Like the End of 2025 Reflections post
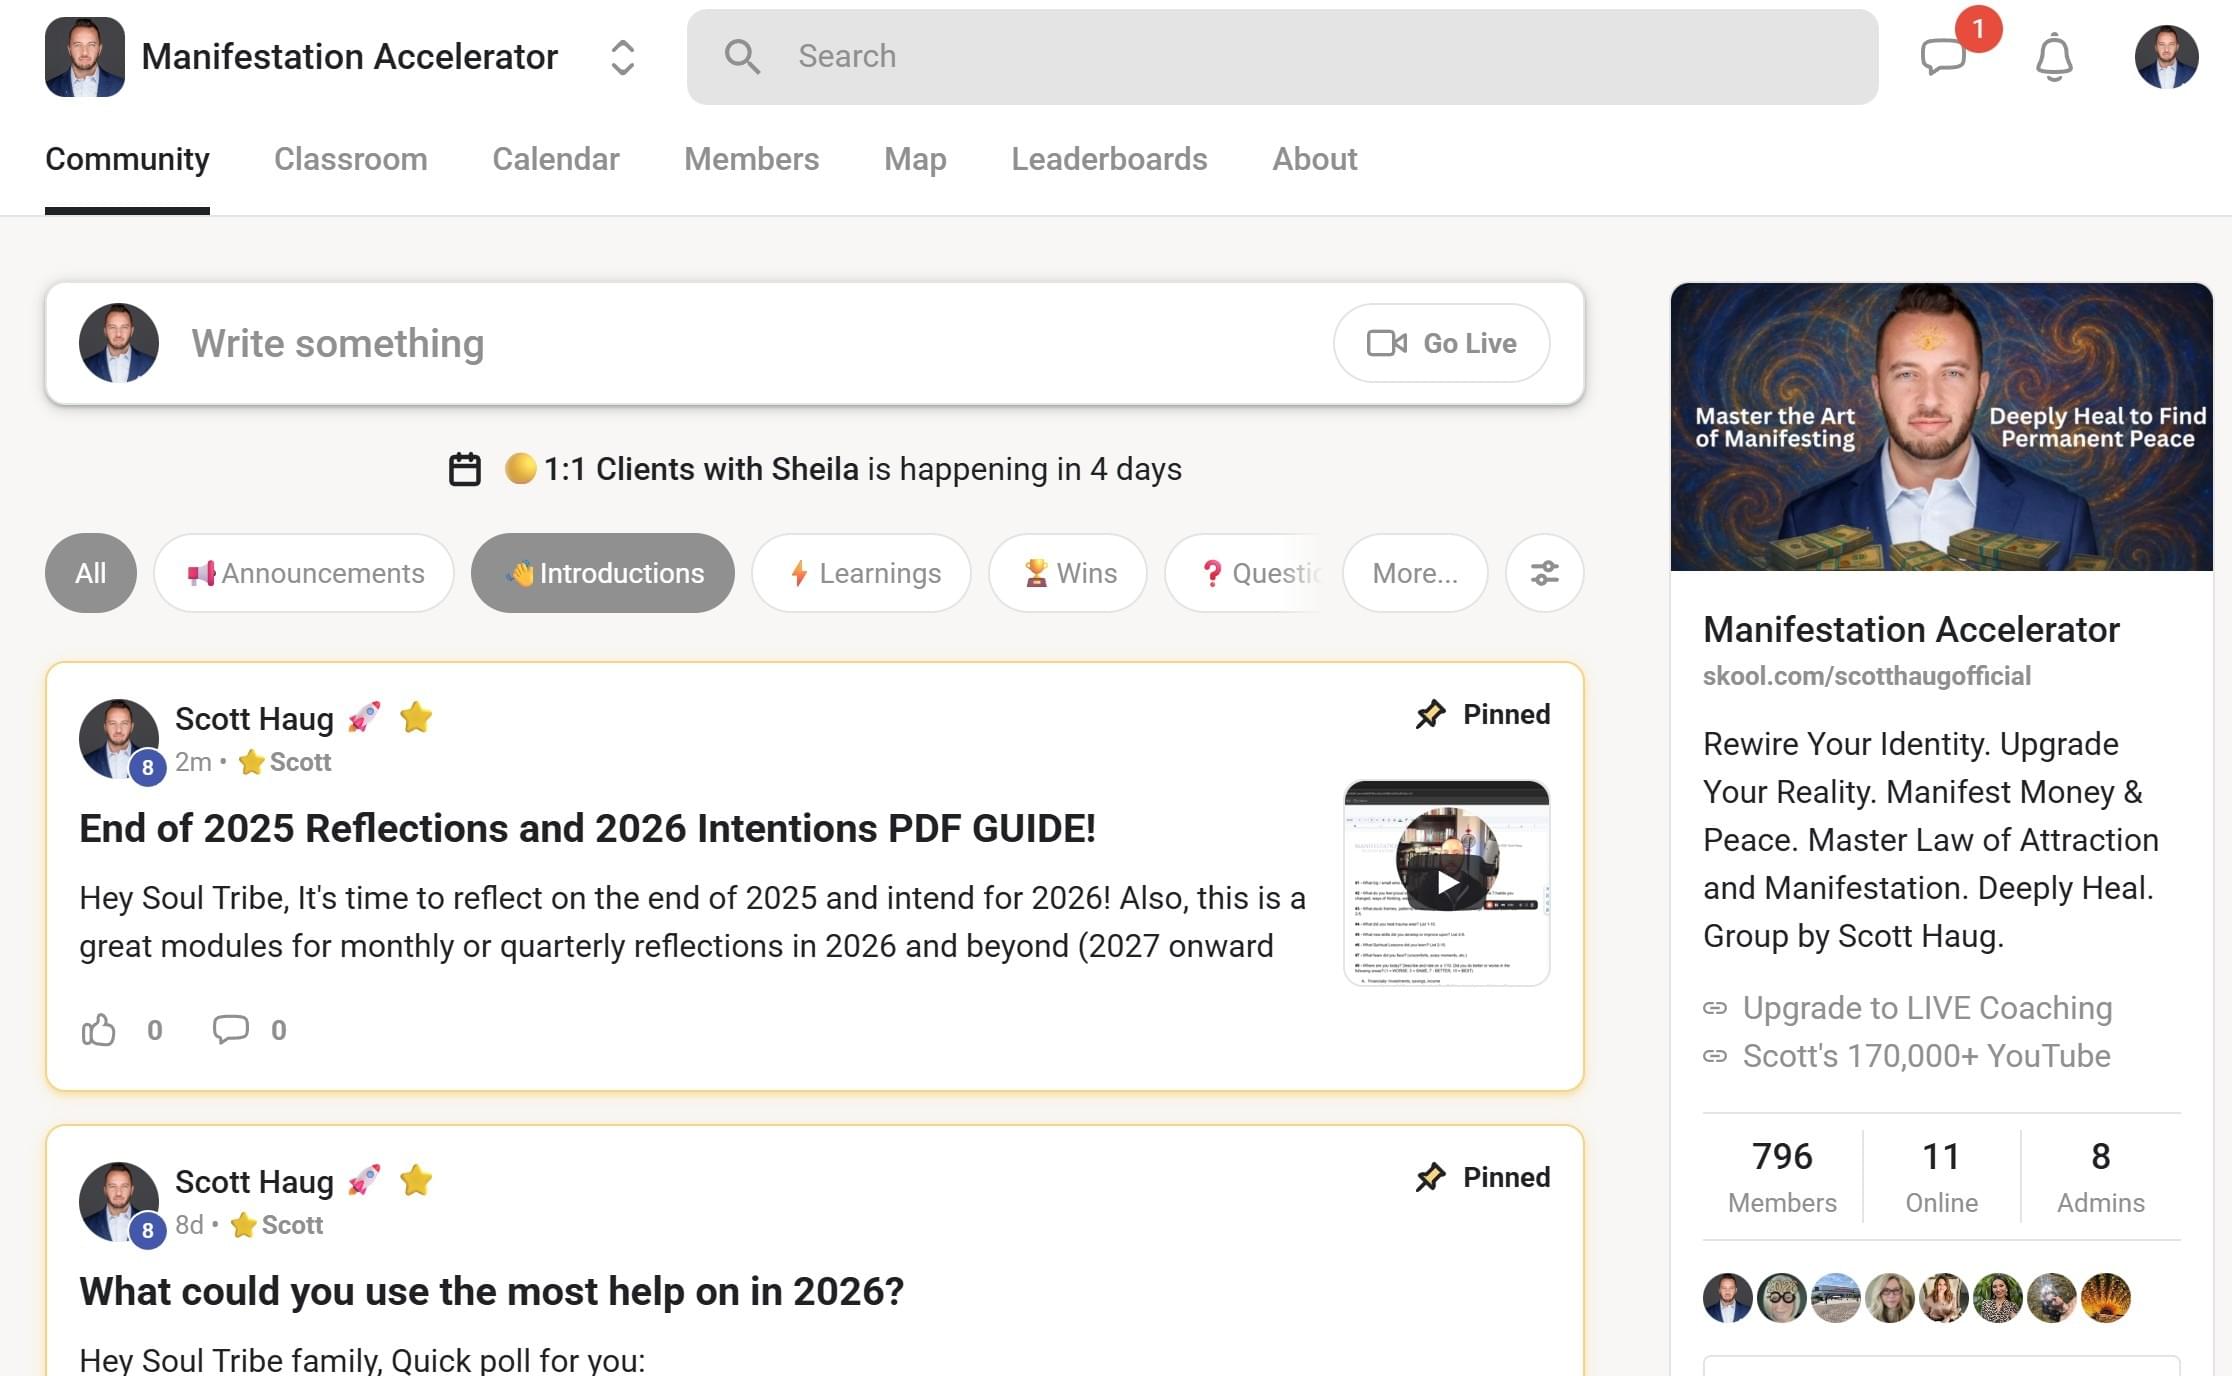This screenshot has height=1376, width=2232. pyautogui.click(x=99, y=1030)
